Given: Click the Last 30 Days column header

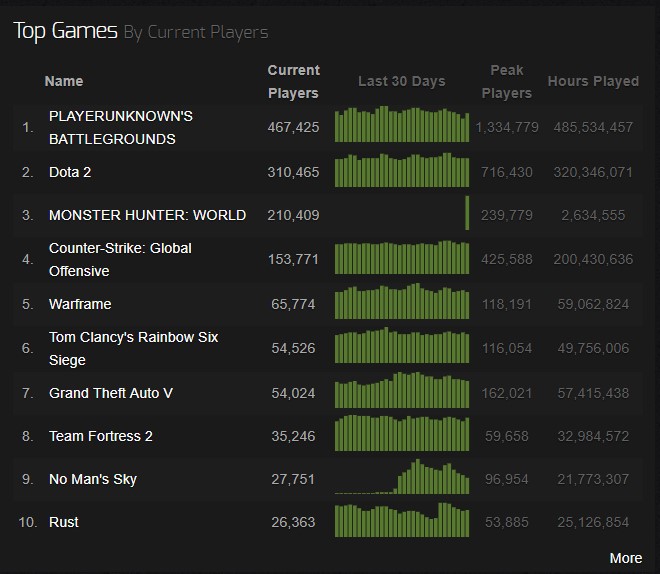Looking at the screenshot, I should pyautogui.click(x=402, y=81).
